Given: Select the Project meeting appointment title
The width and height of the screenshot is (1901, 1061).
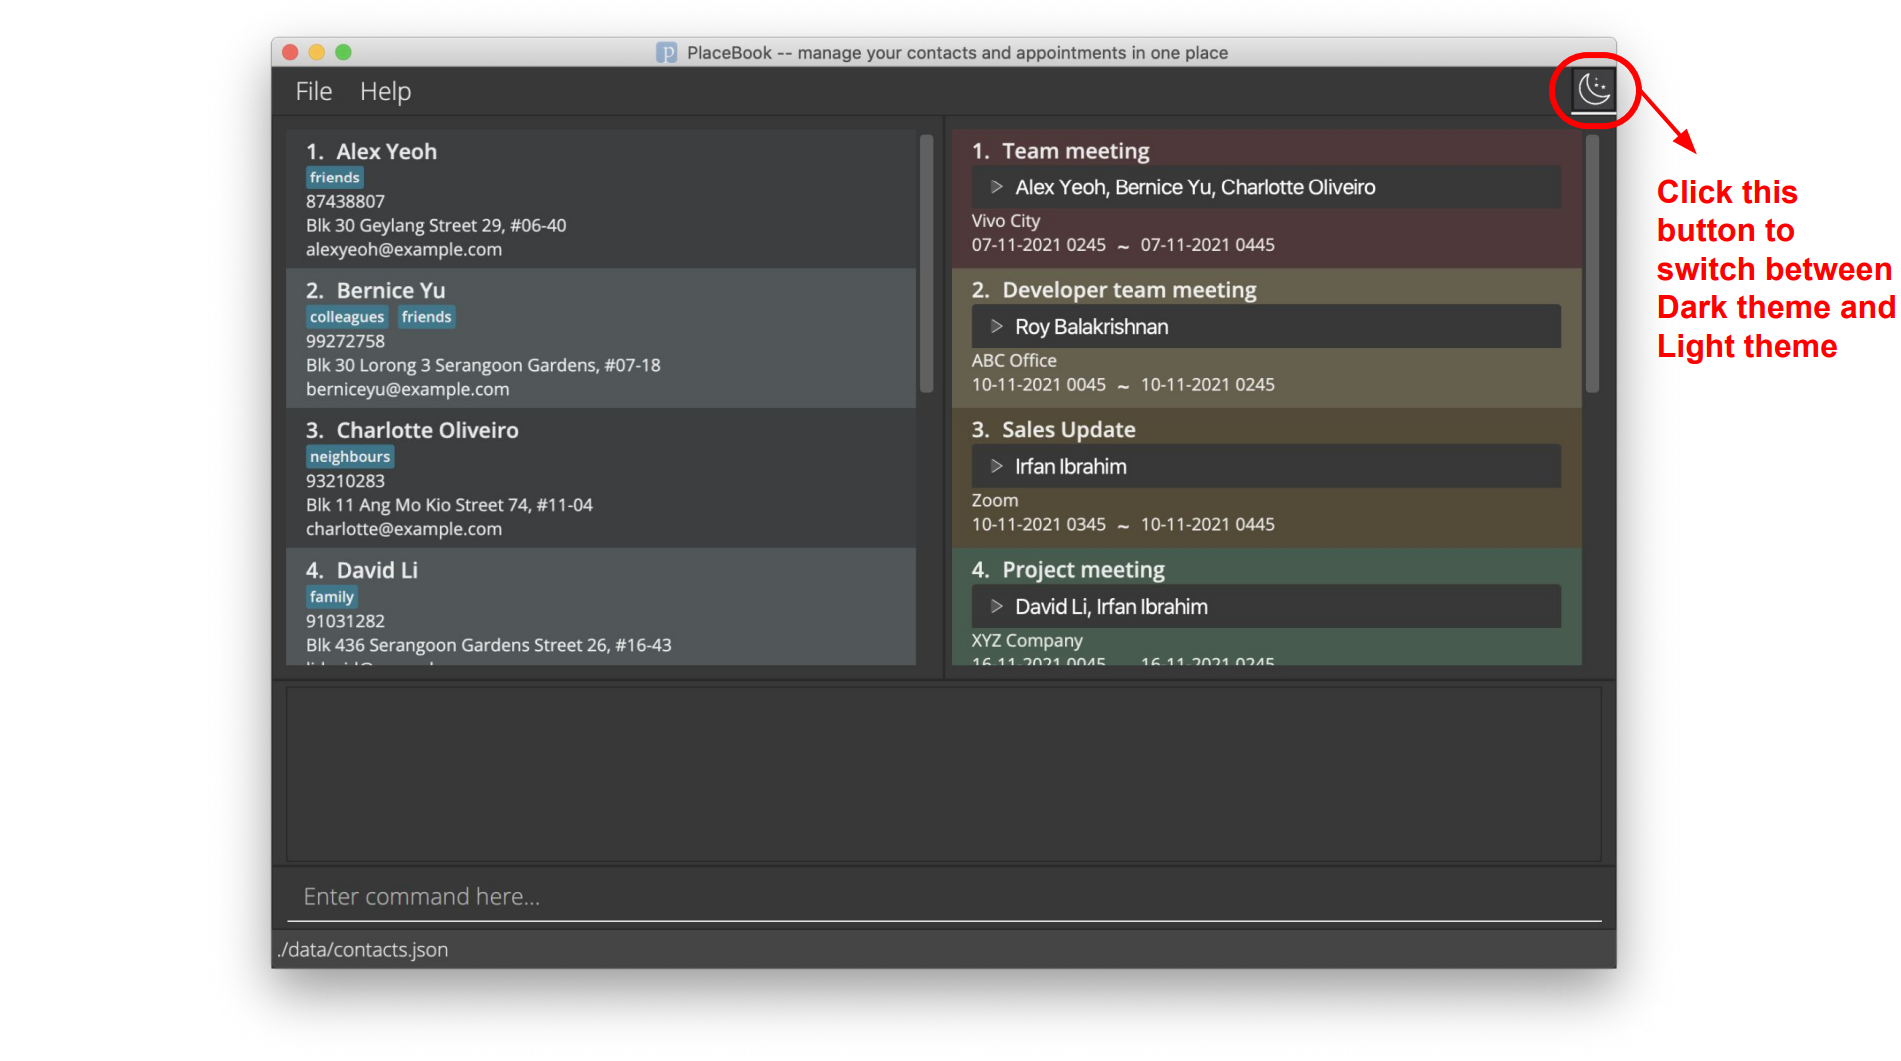Looking at the screenshot, I should pos(1083,570).
